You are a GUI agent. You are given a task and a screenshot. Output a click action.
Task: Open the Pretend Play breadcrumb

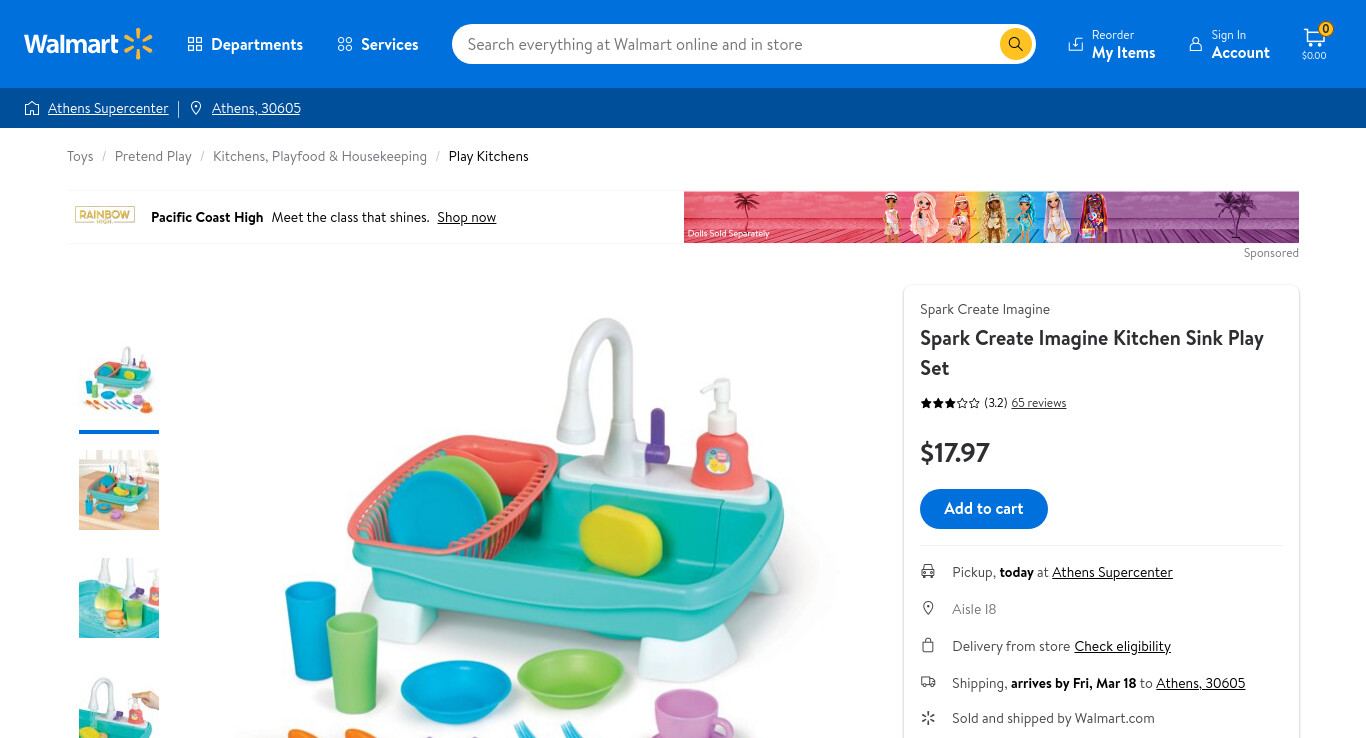153,156
